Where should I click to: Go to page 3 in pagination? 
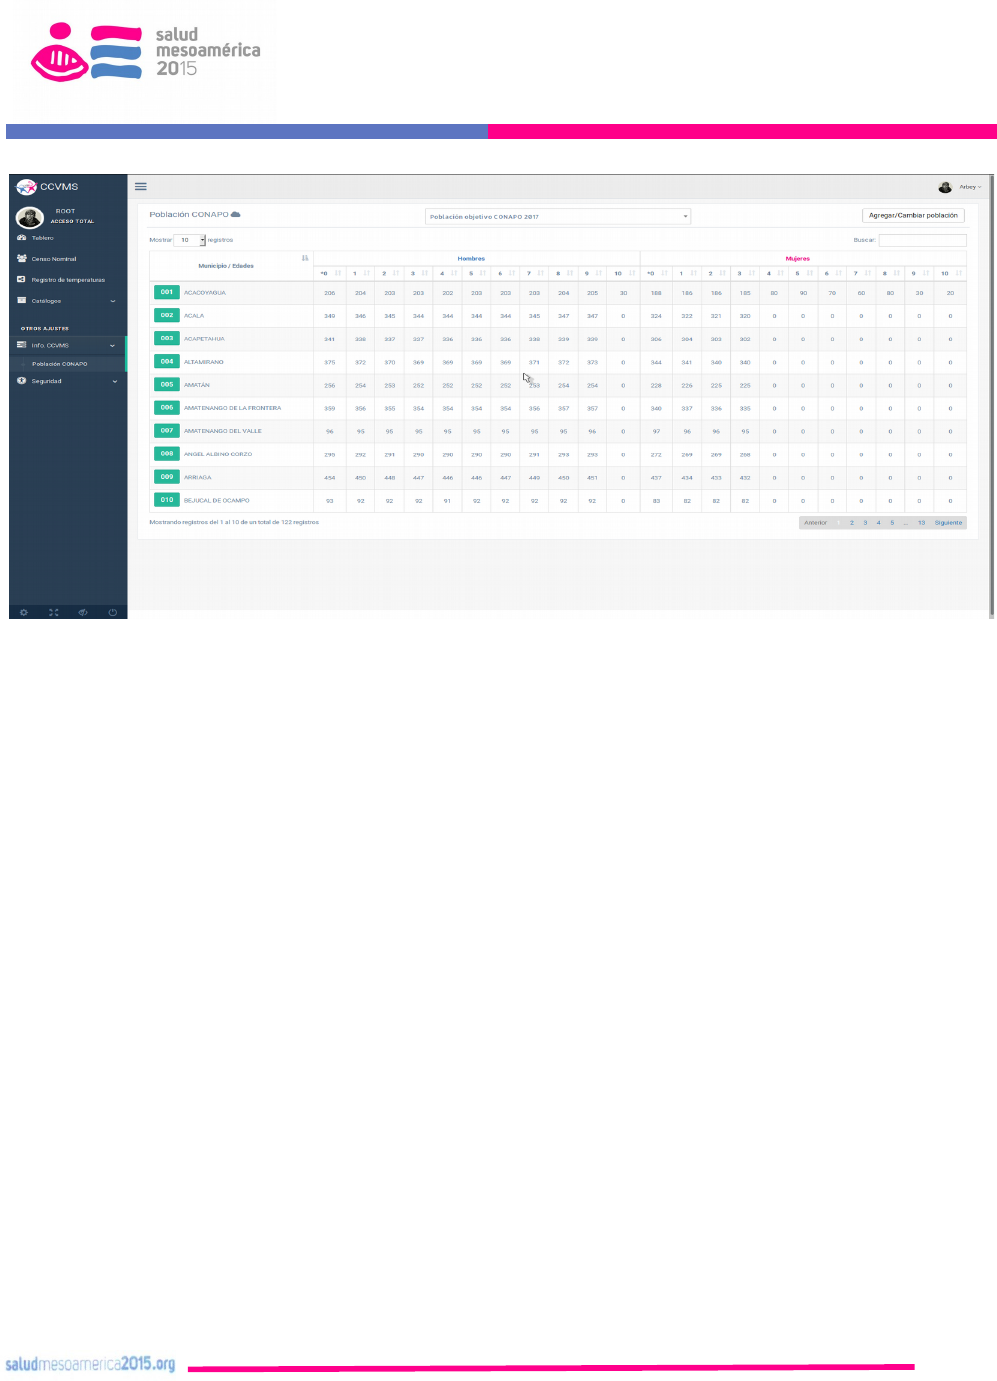tap(865, 523)
